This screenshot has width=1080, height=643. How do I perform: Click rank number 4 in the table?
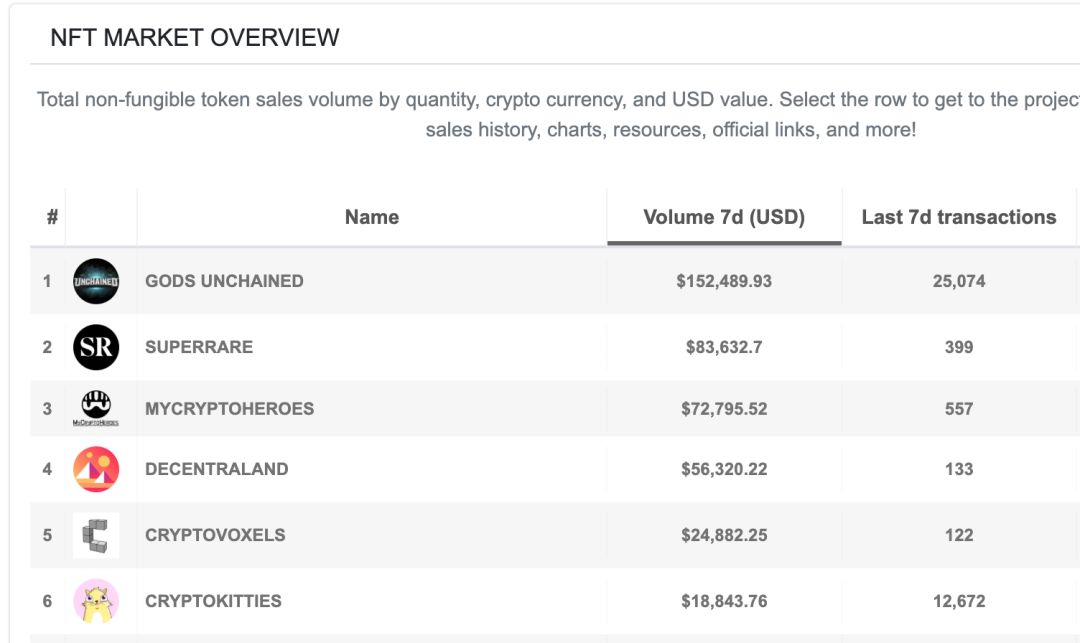click(47, 469)
